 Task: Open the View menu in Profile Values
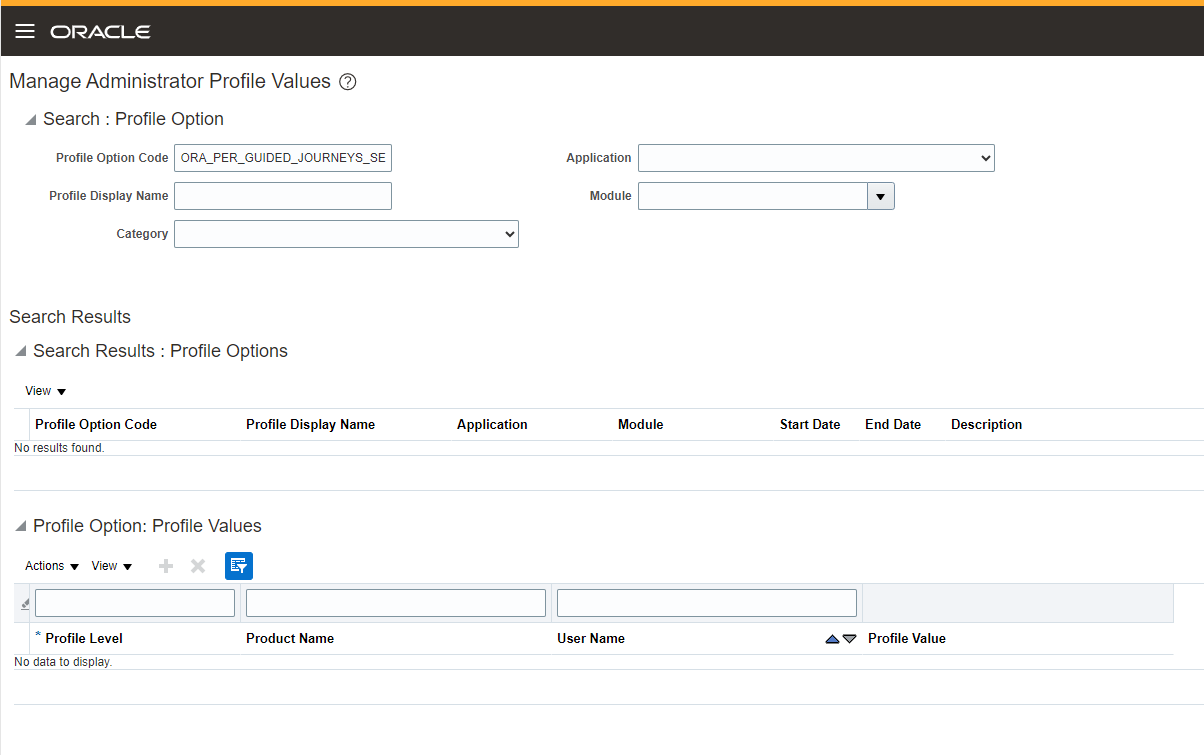(110, 565)
